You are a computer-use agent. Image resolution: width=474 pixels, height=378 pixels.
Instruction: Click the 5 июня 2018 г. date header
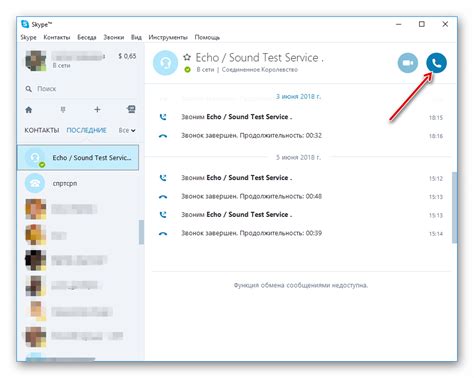pyautogui.click(x=298, y=157)
